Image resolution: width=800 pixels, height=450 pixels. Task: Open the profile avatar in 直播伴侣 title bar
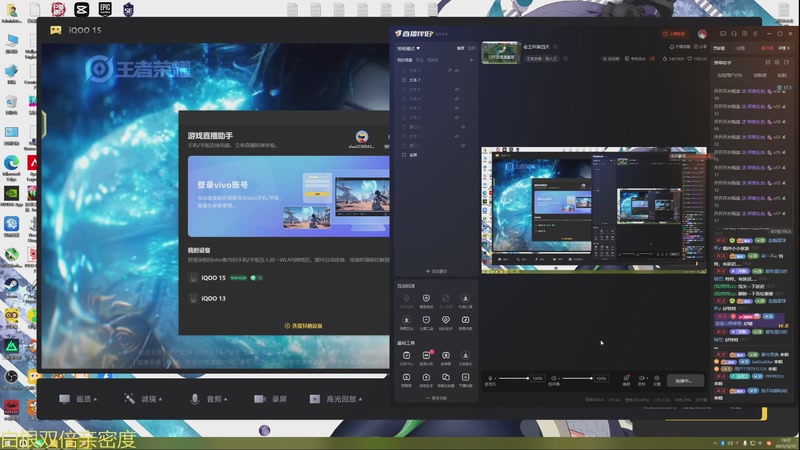point(703,34)
